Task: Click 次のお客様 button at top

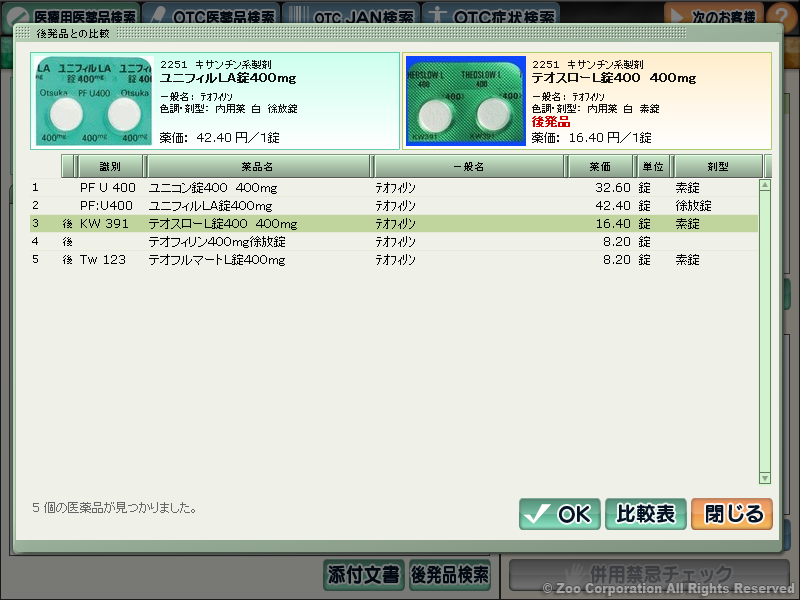Action: coord(714,15)
